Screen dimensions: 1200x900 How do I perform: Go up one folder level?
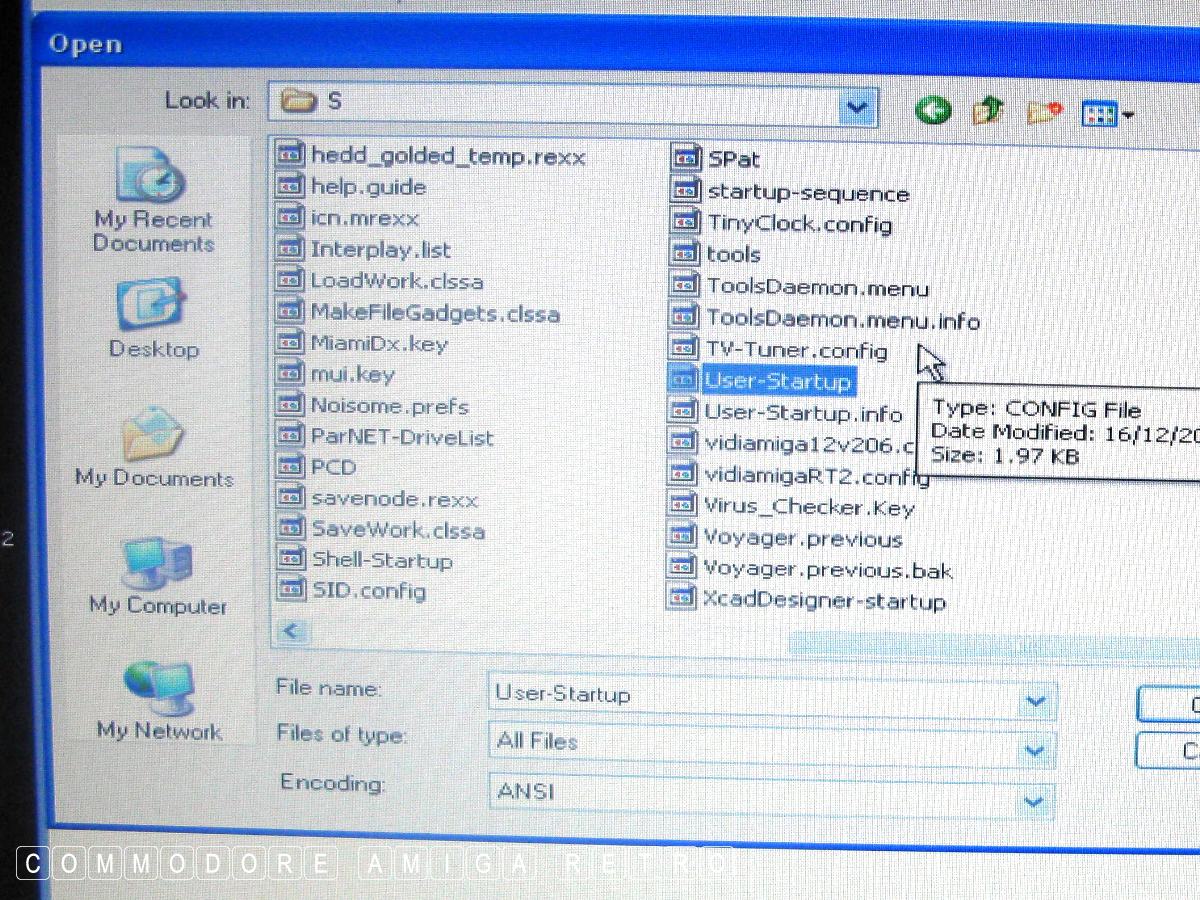tap(987, 111)
